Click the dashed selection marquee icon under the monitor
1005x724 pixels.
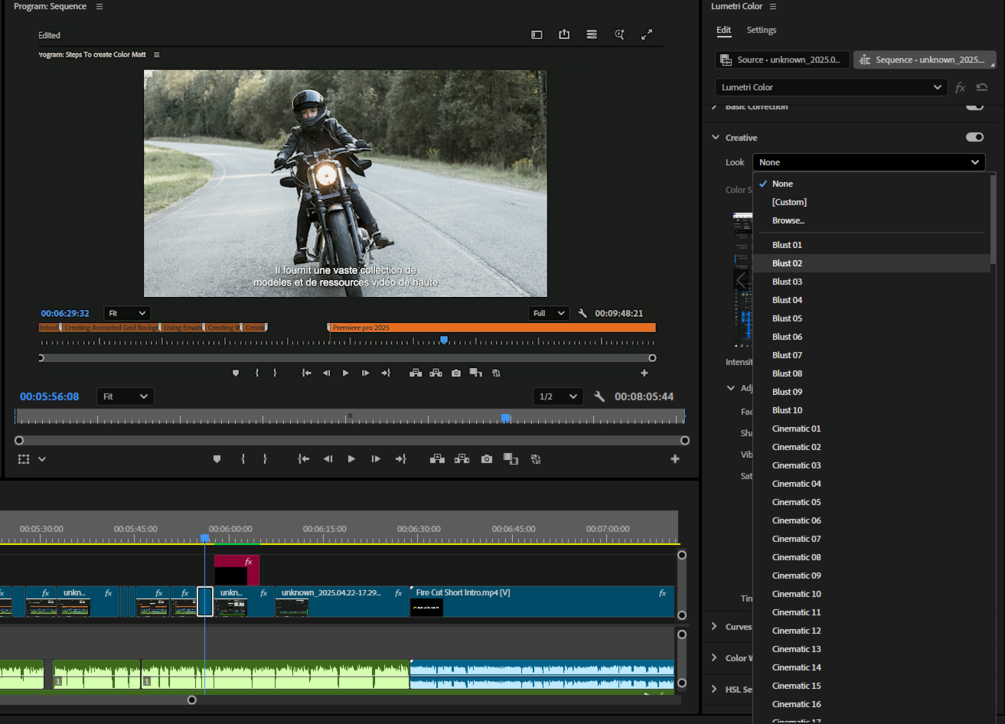[x=24, y=459]
